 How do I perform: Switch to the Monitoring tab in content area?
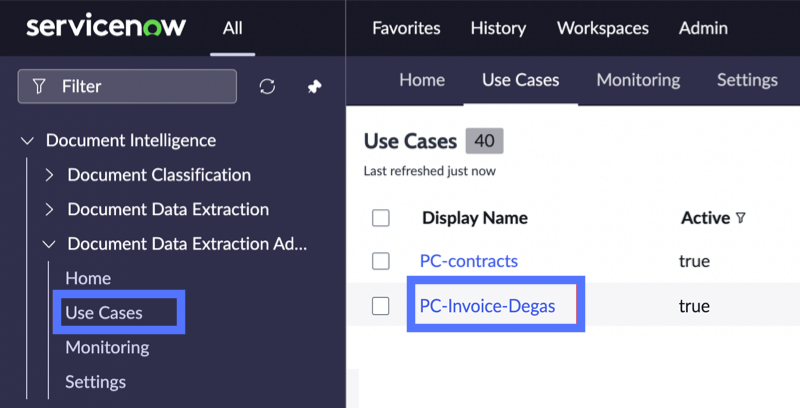coord(638,80)
